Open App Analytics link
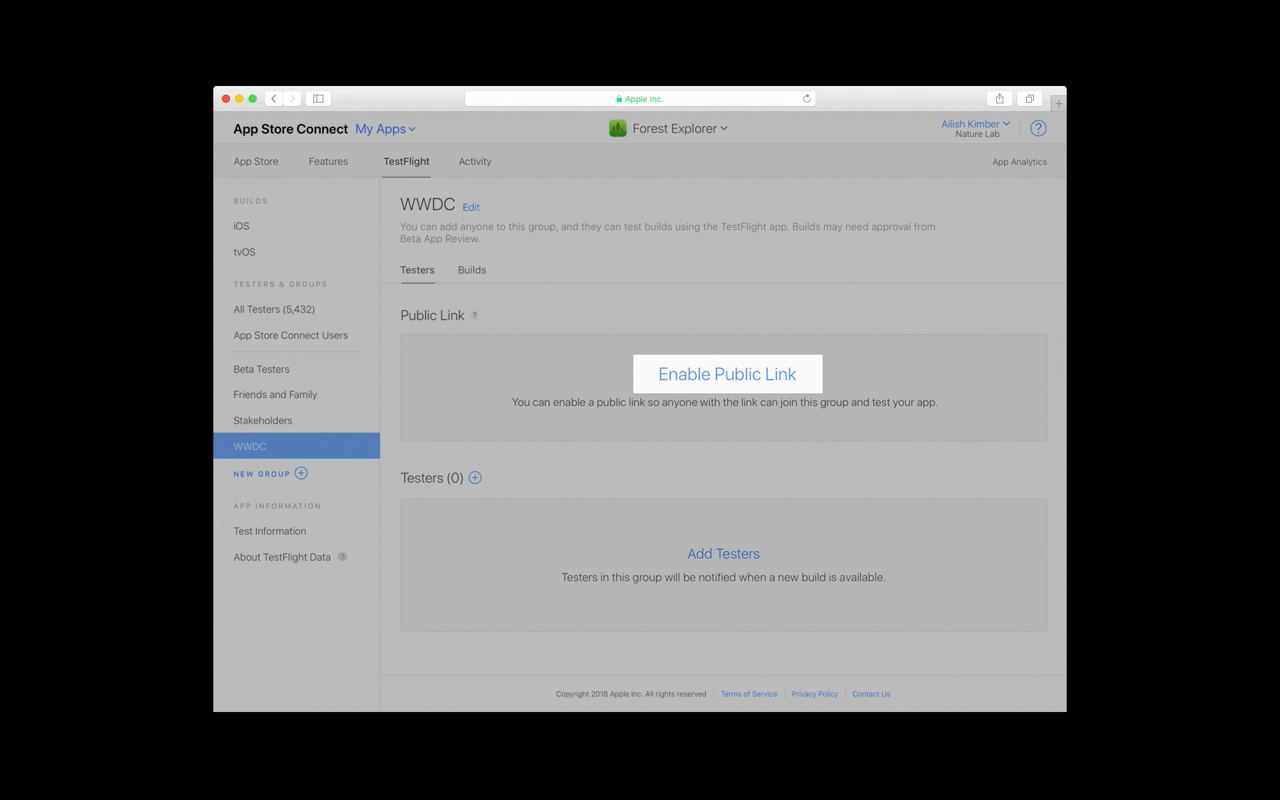This screenshot has height=800, width=1280. [x=1019, y=162]
